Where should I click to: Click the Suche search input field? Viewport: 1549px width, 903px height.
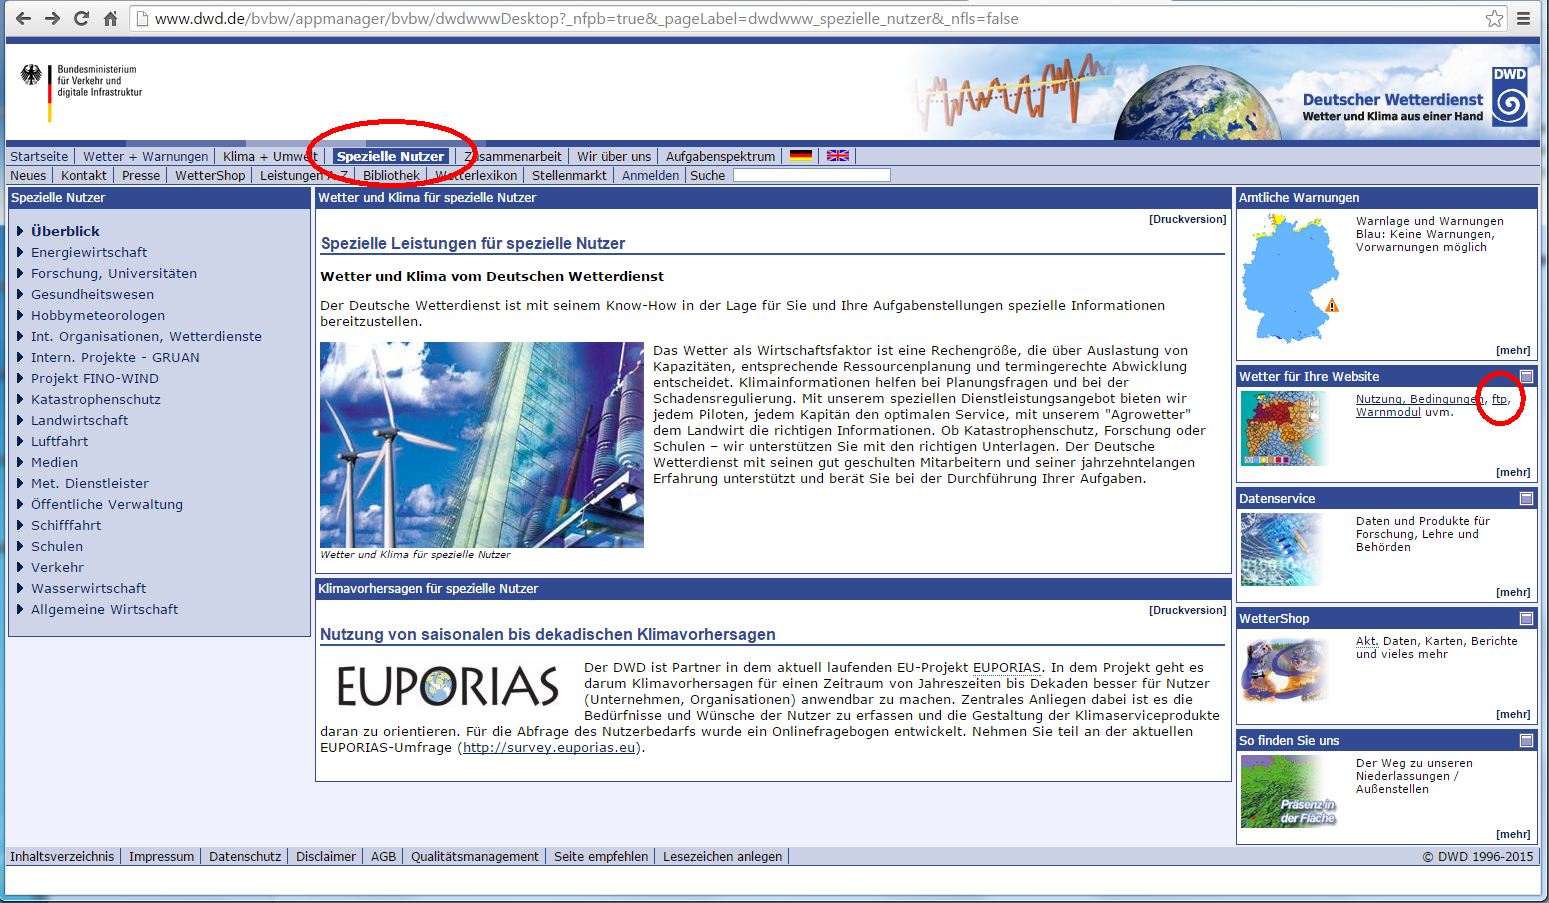pyautogui.click(x=811, y=175)
